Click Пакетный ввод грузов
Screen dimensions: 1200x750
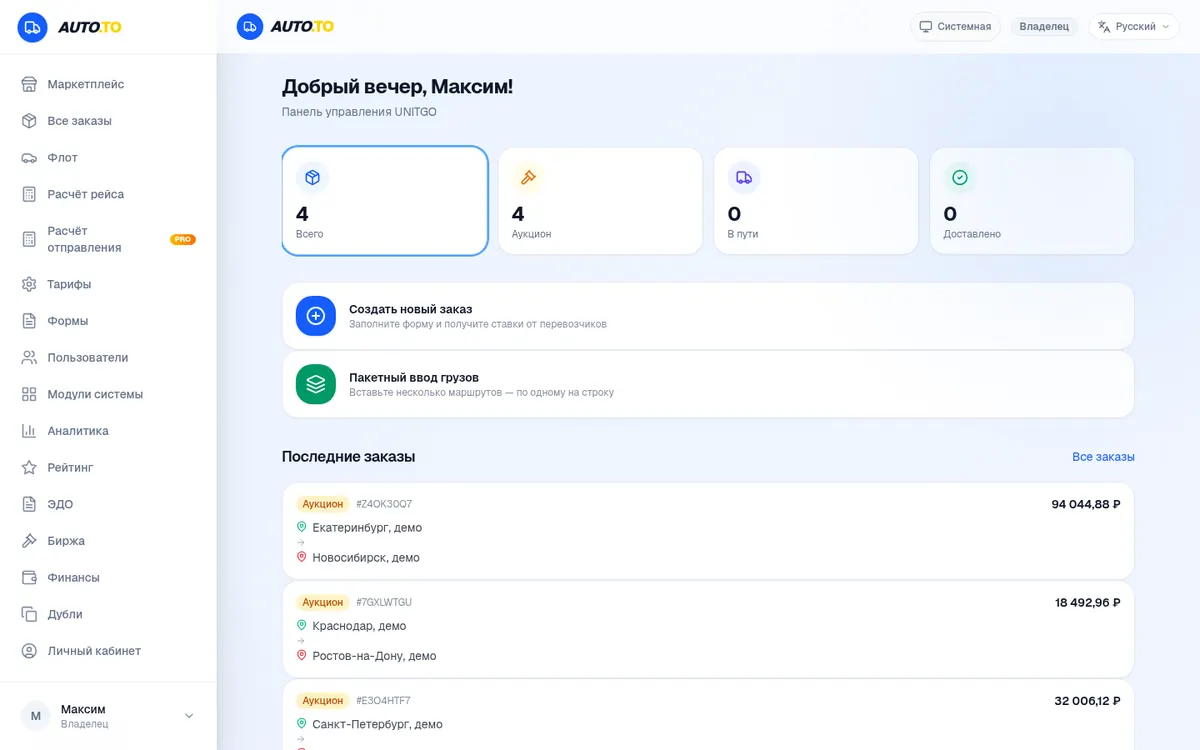[x=708, y=384]
